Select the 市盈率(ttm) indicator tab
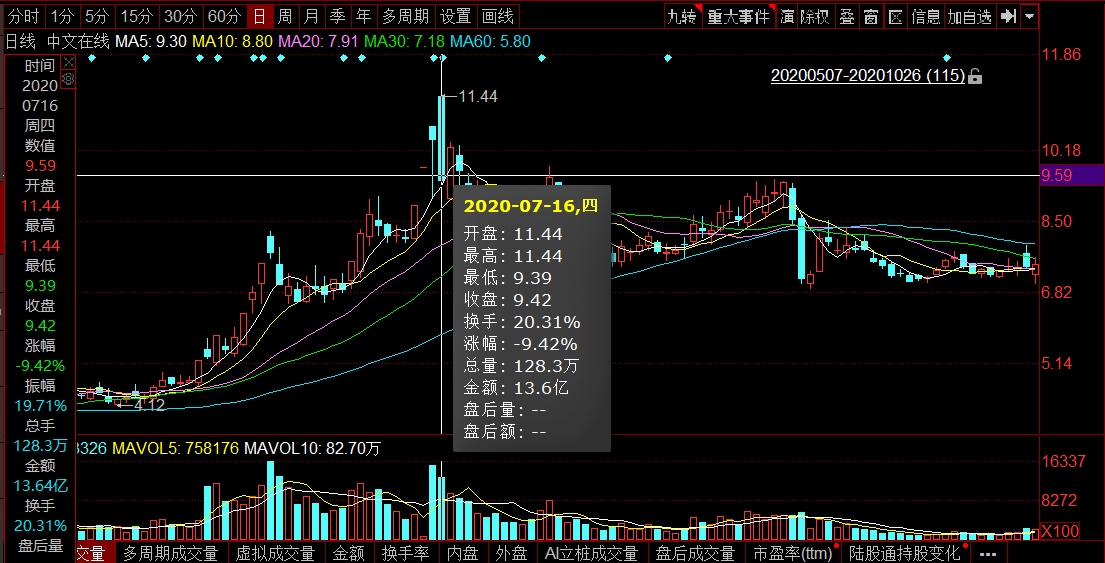The width and height of the screenshot is (1105, 563). (793, 553)
